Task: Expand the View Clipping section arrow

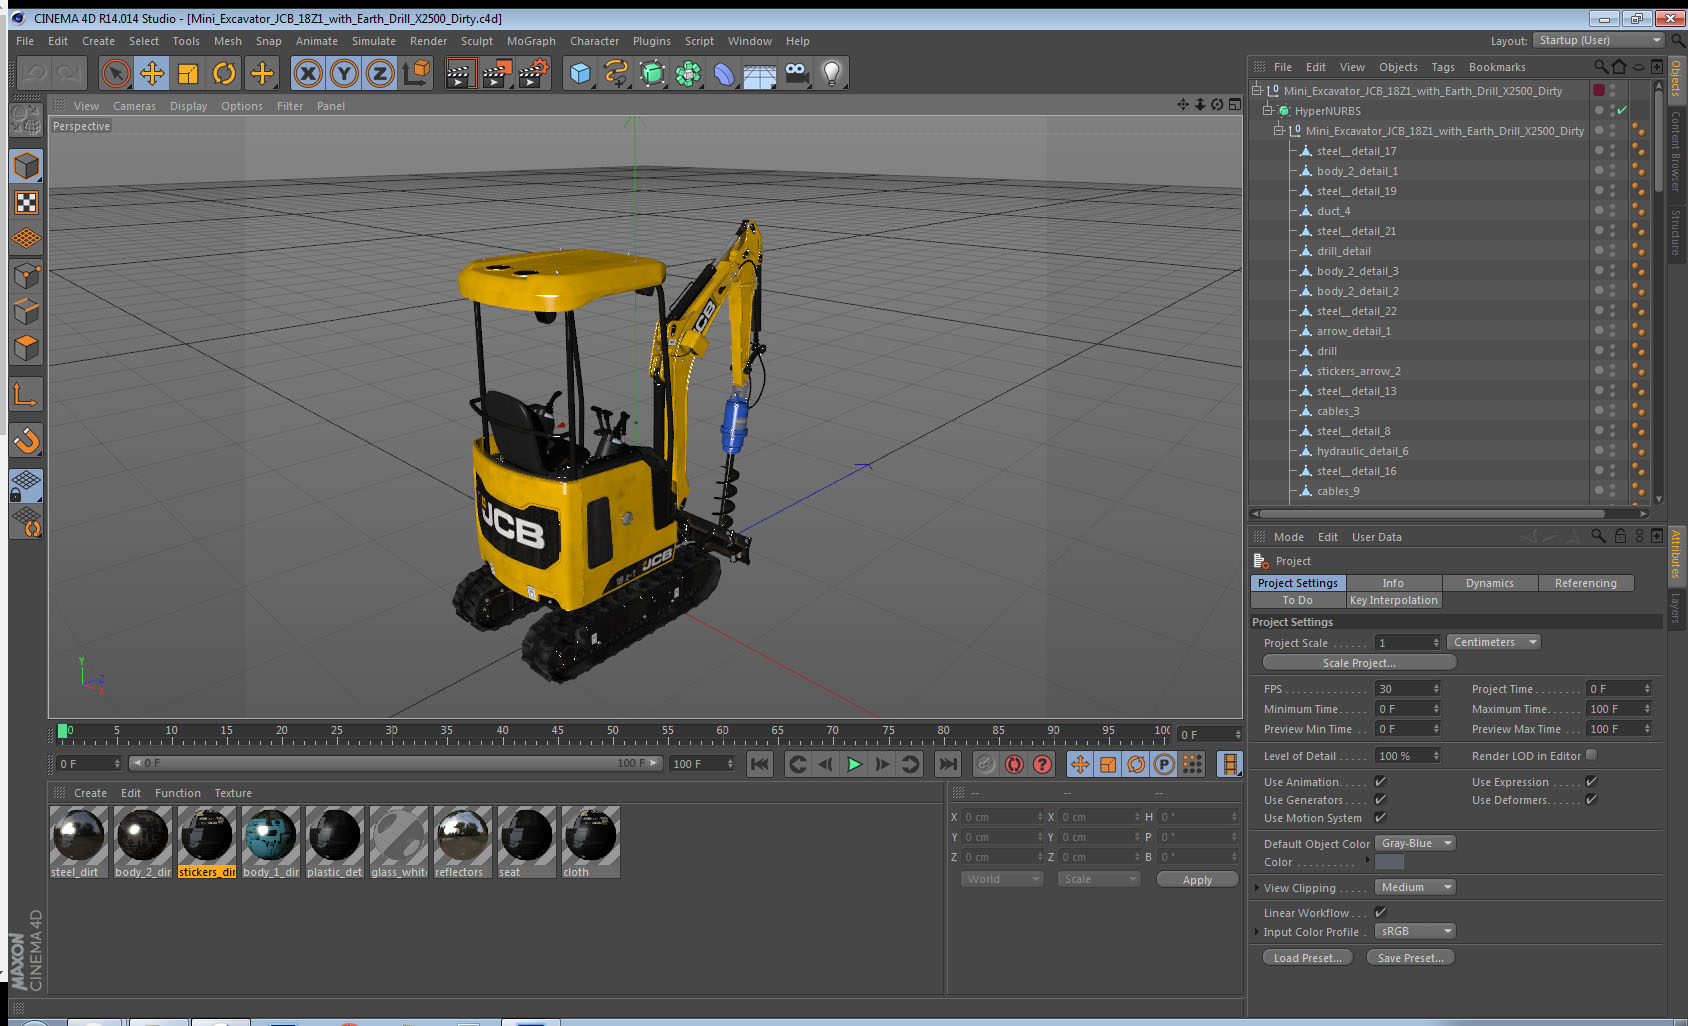Action: tap(1257, 887)
